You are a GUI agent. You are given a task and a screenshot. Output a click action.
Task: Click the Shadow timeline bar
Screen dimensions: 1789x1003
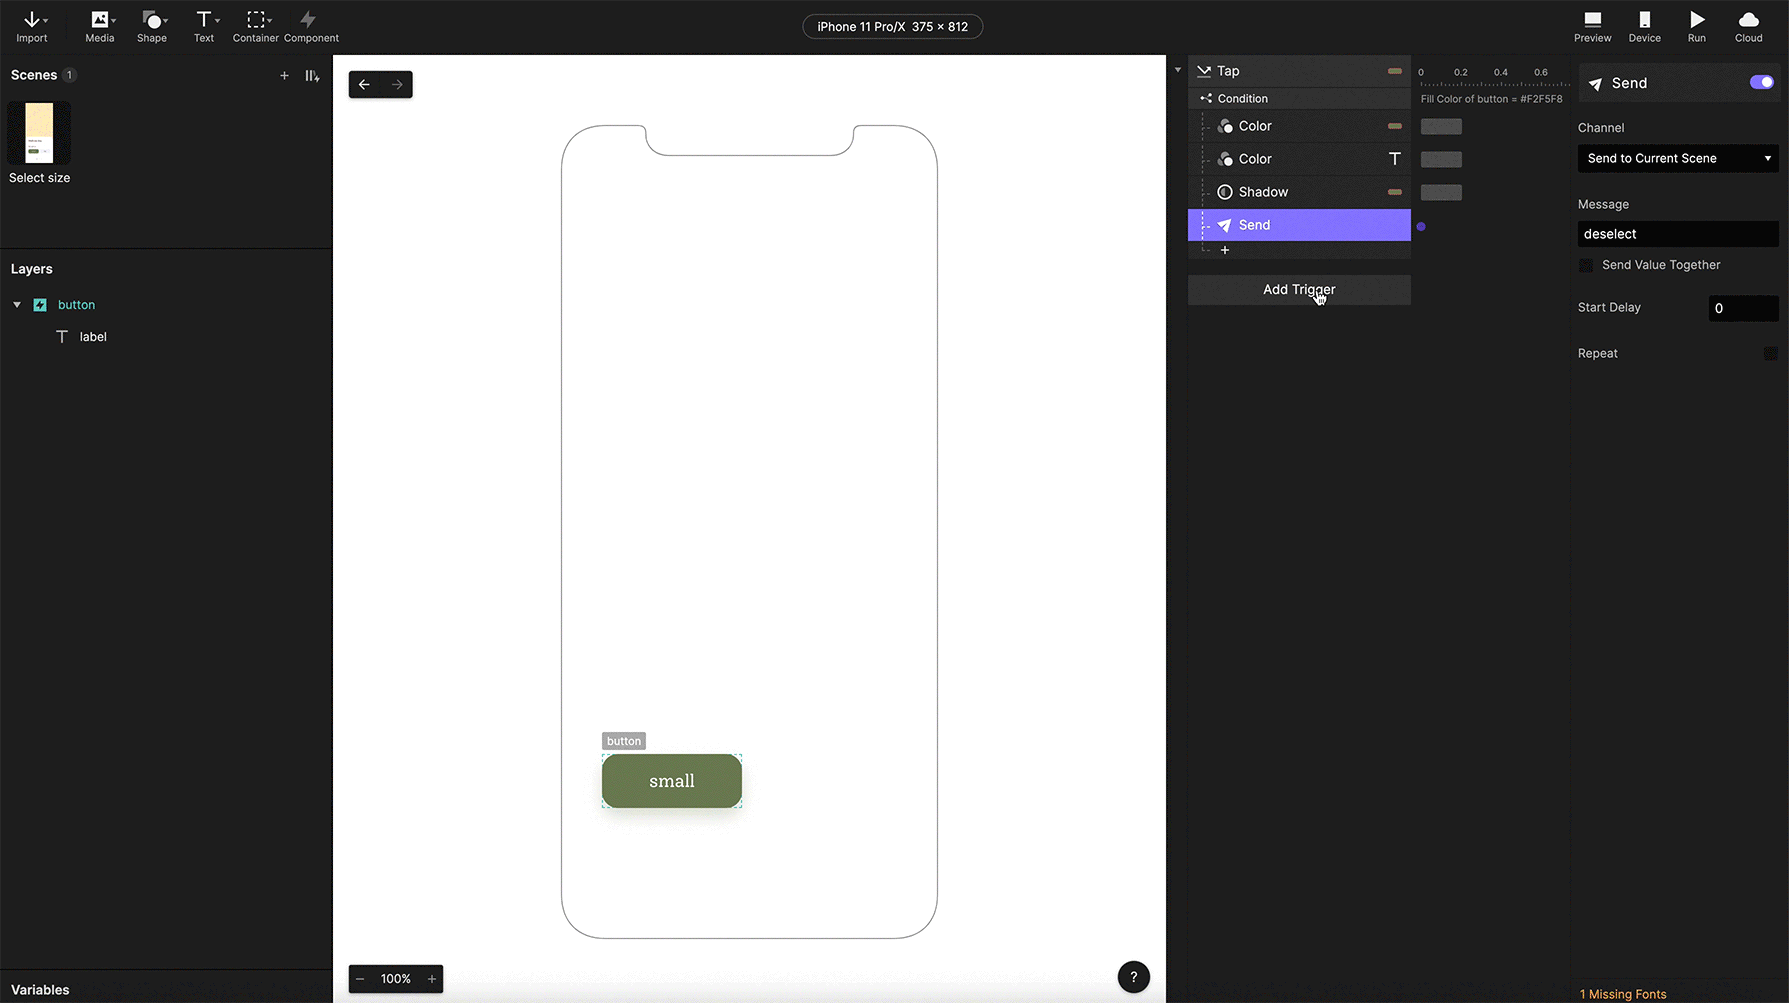[x=1441, y=192]
